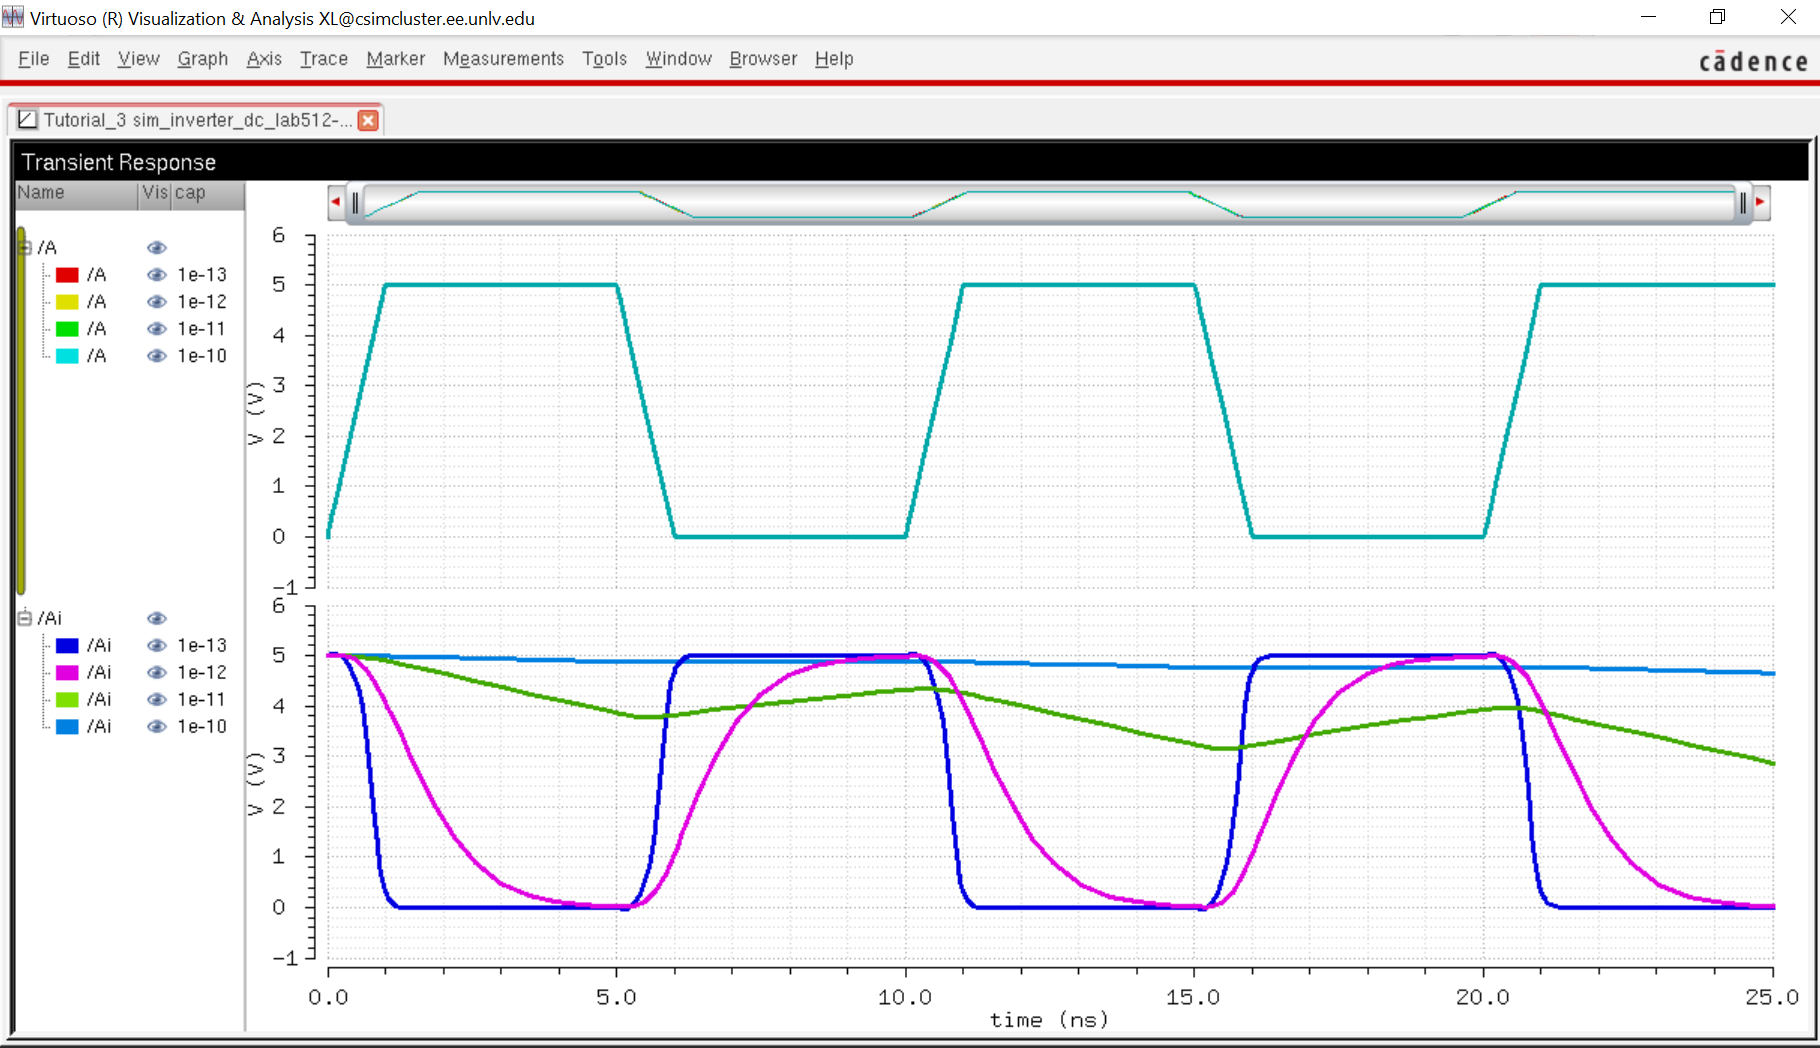This screenshot has height=1048, width=1820.
Task: Click the Virtuoso app icon in title bar
Action: (13, 18)
